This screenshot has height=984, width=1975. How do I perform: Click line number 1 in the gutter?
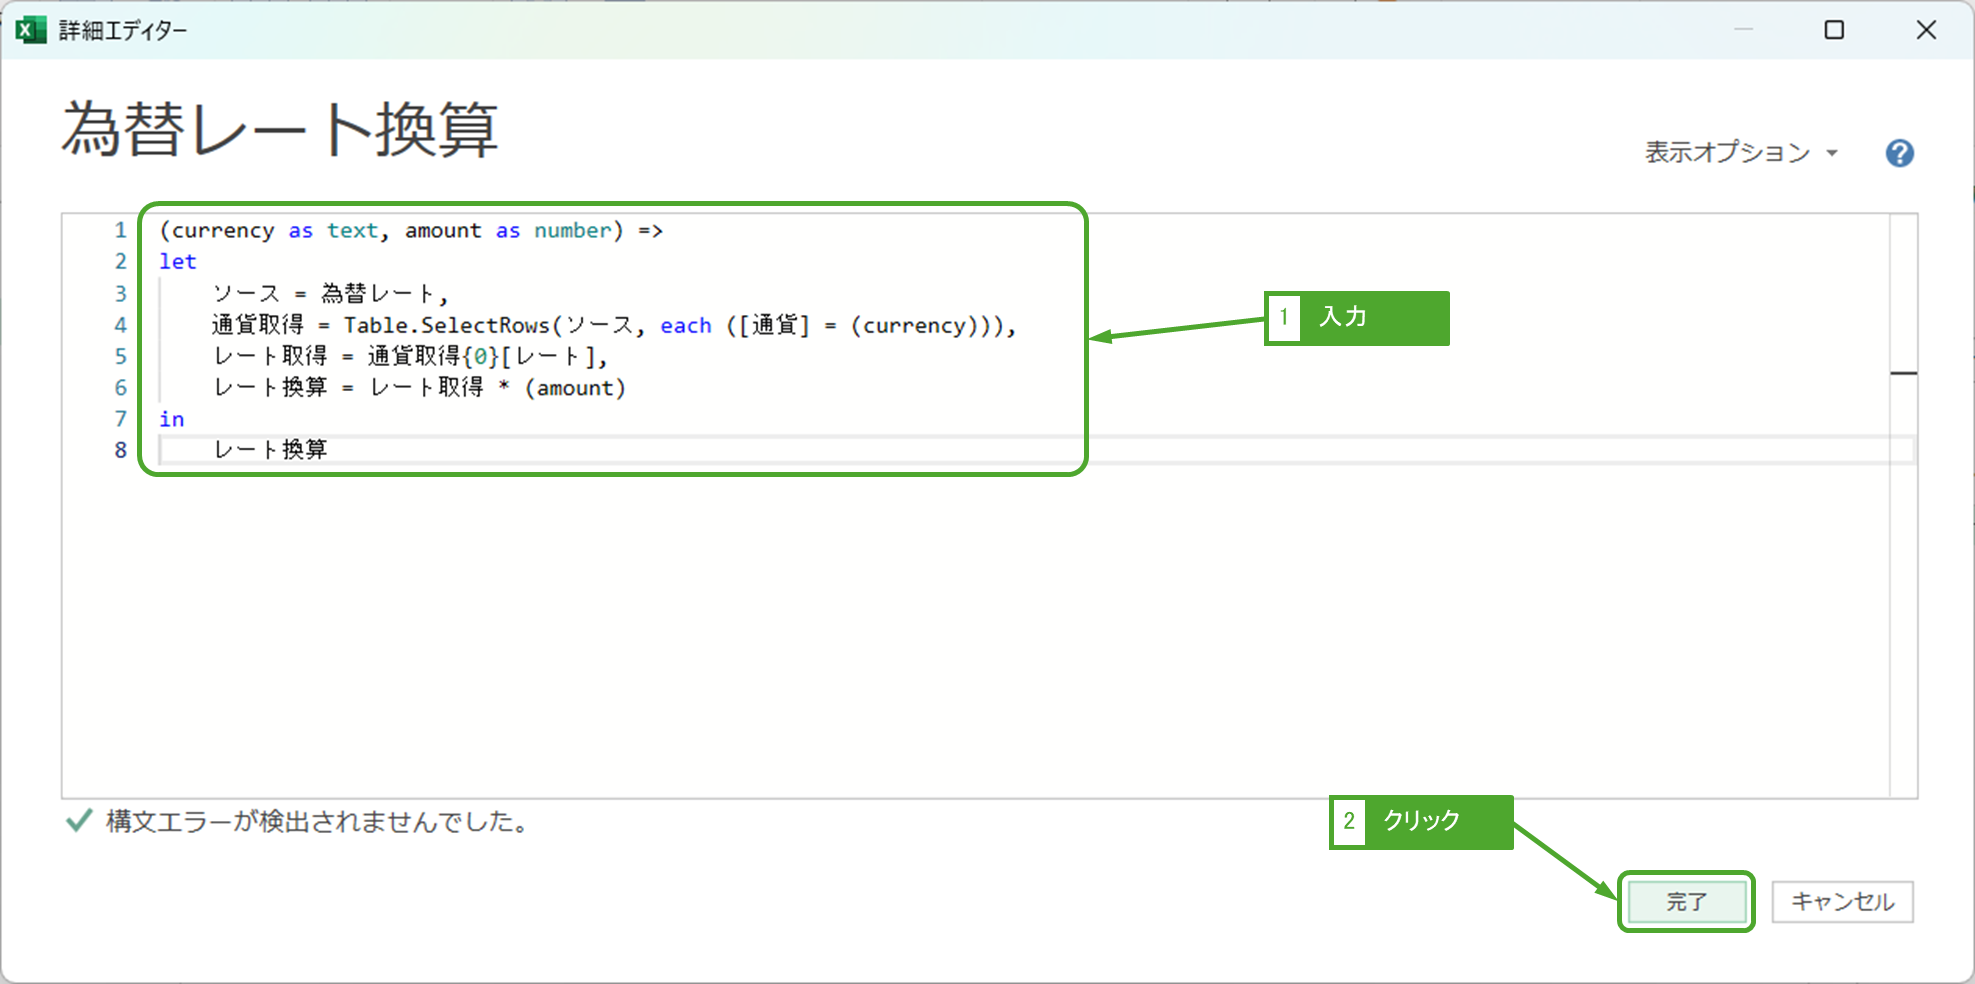(120, 231)
